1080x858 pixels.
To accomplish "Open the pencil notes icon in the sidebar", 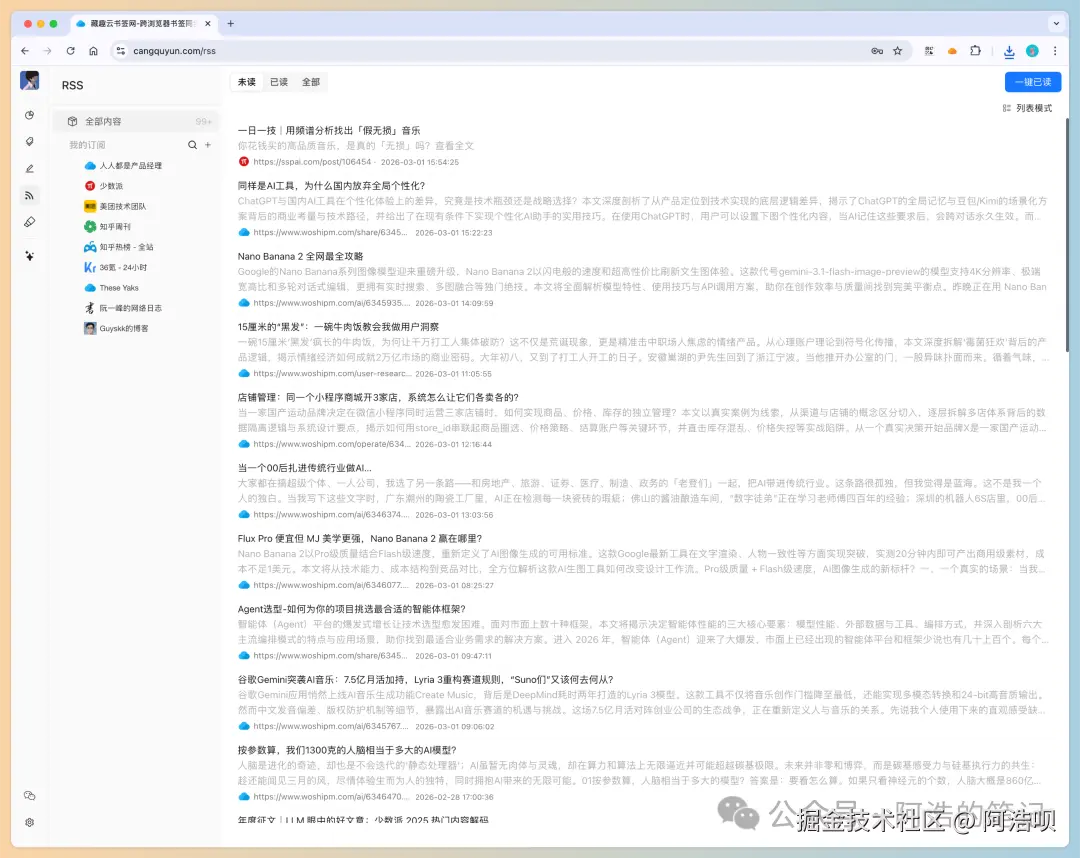I will pyautogui.click(x=30, y=169).
